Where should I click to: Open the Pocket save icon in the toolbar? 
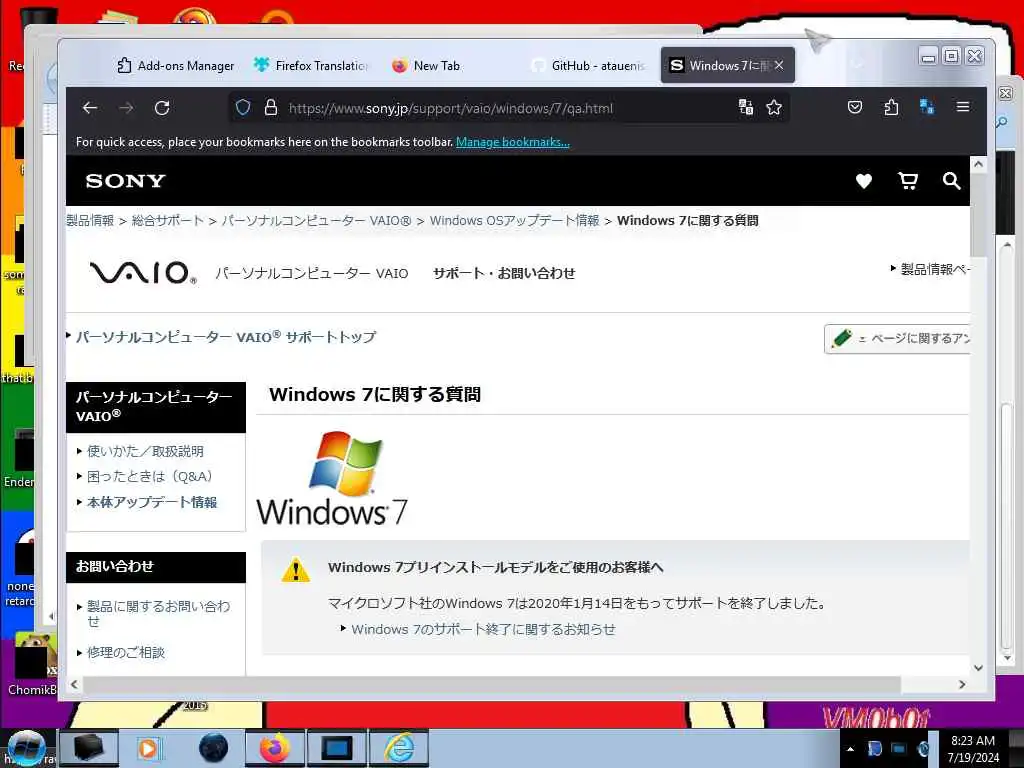click(x=855, y=107)
